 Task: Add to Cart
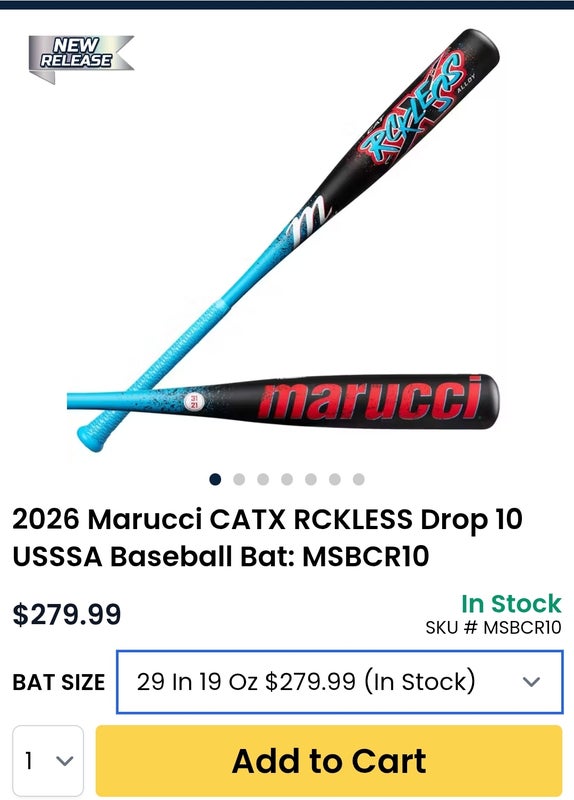[x=329, y=760]
